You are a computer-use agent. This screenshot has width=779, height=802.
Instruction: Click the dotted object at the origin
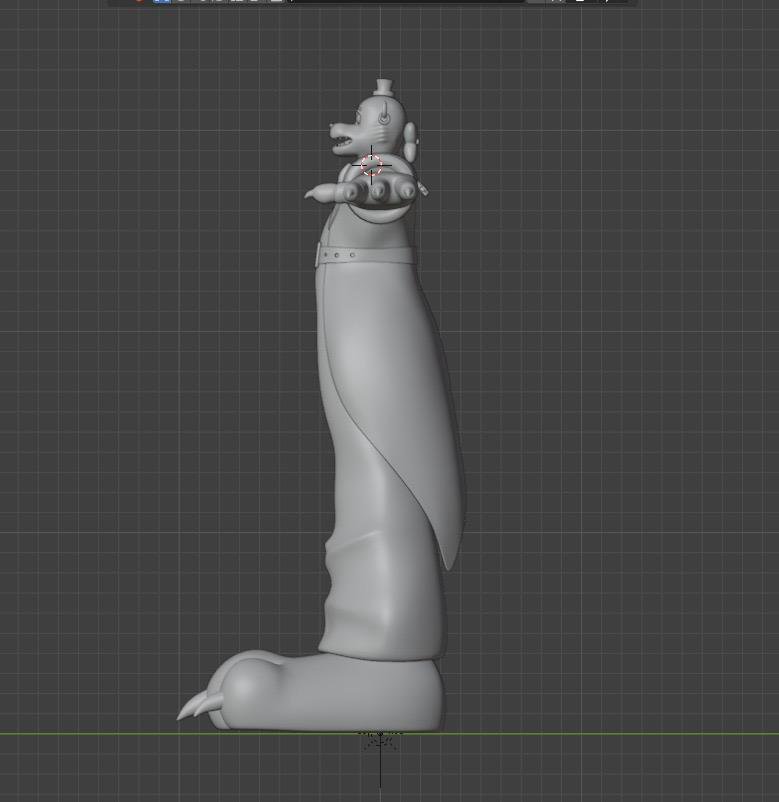tap(380, 740)
